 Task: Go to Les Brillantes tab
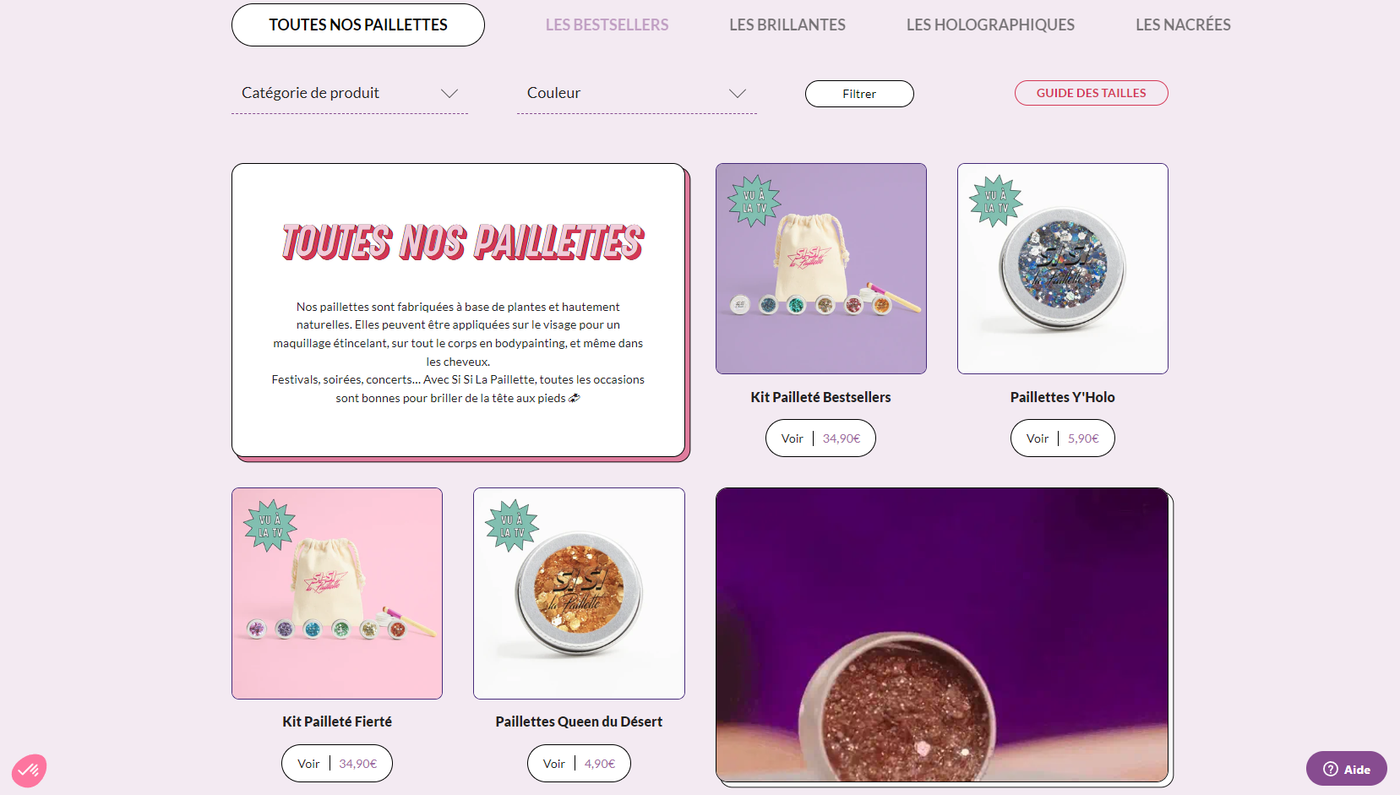click(787, 25)
